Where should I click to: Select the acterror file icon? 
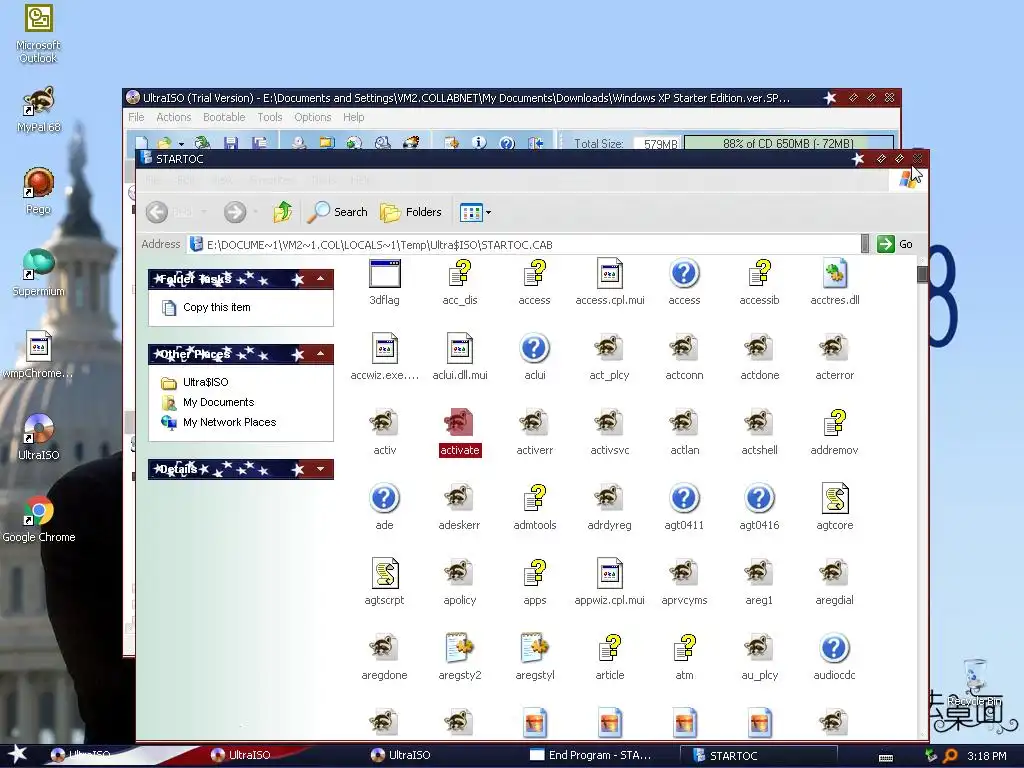coord(835,348)
